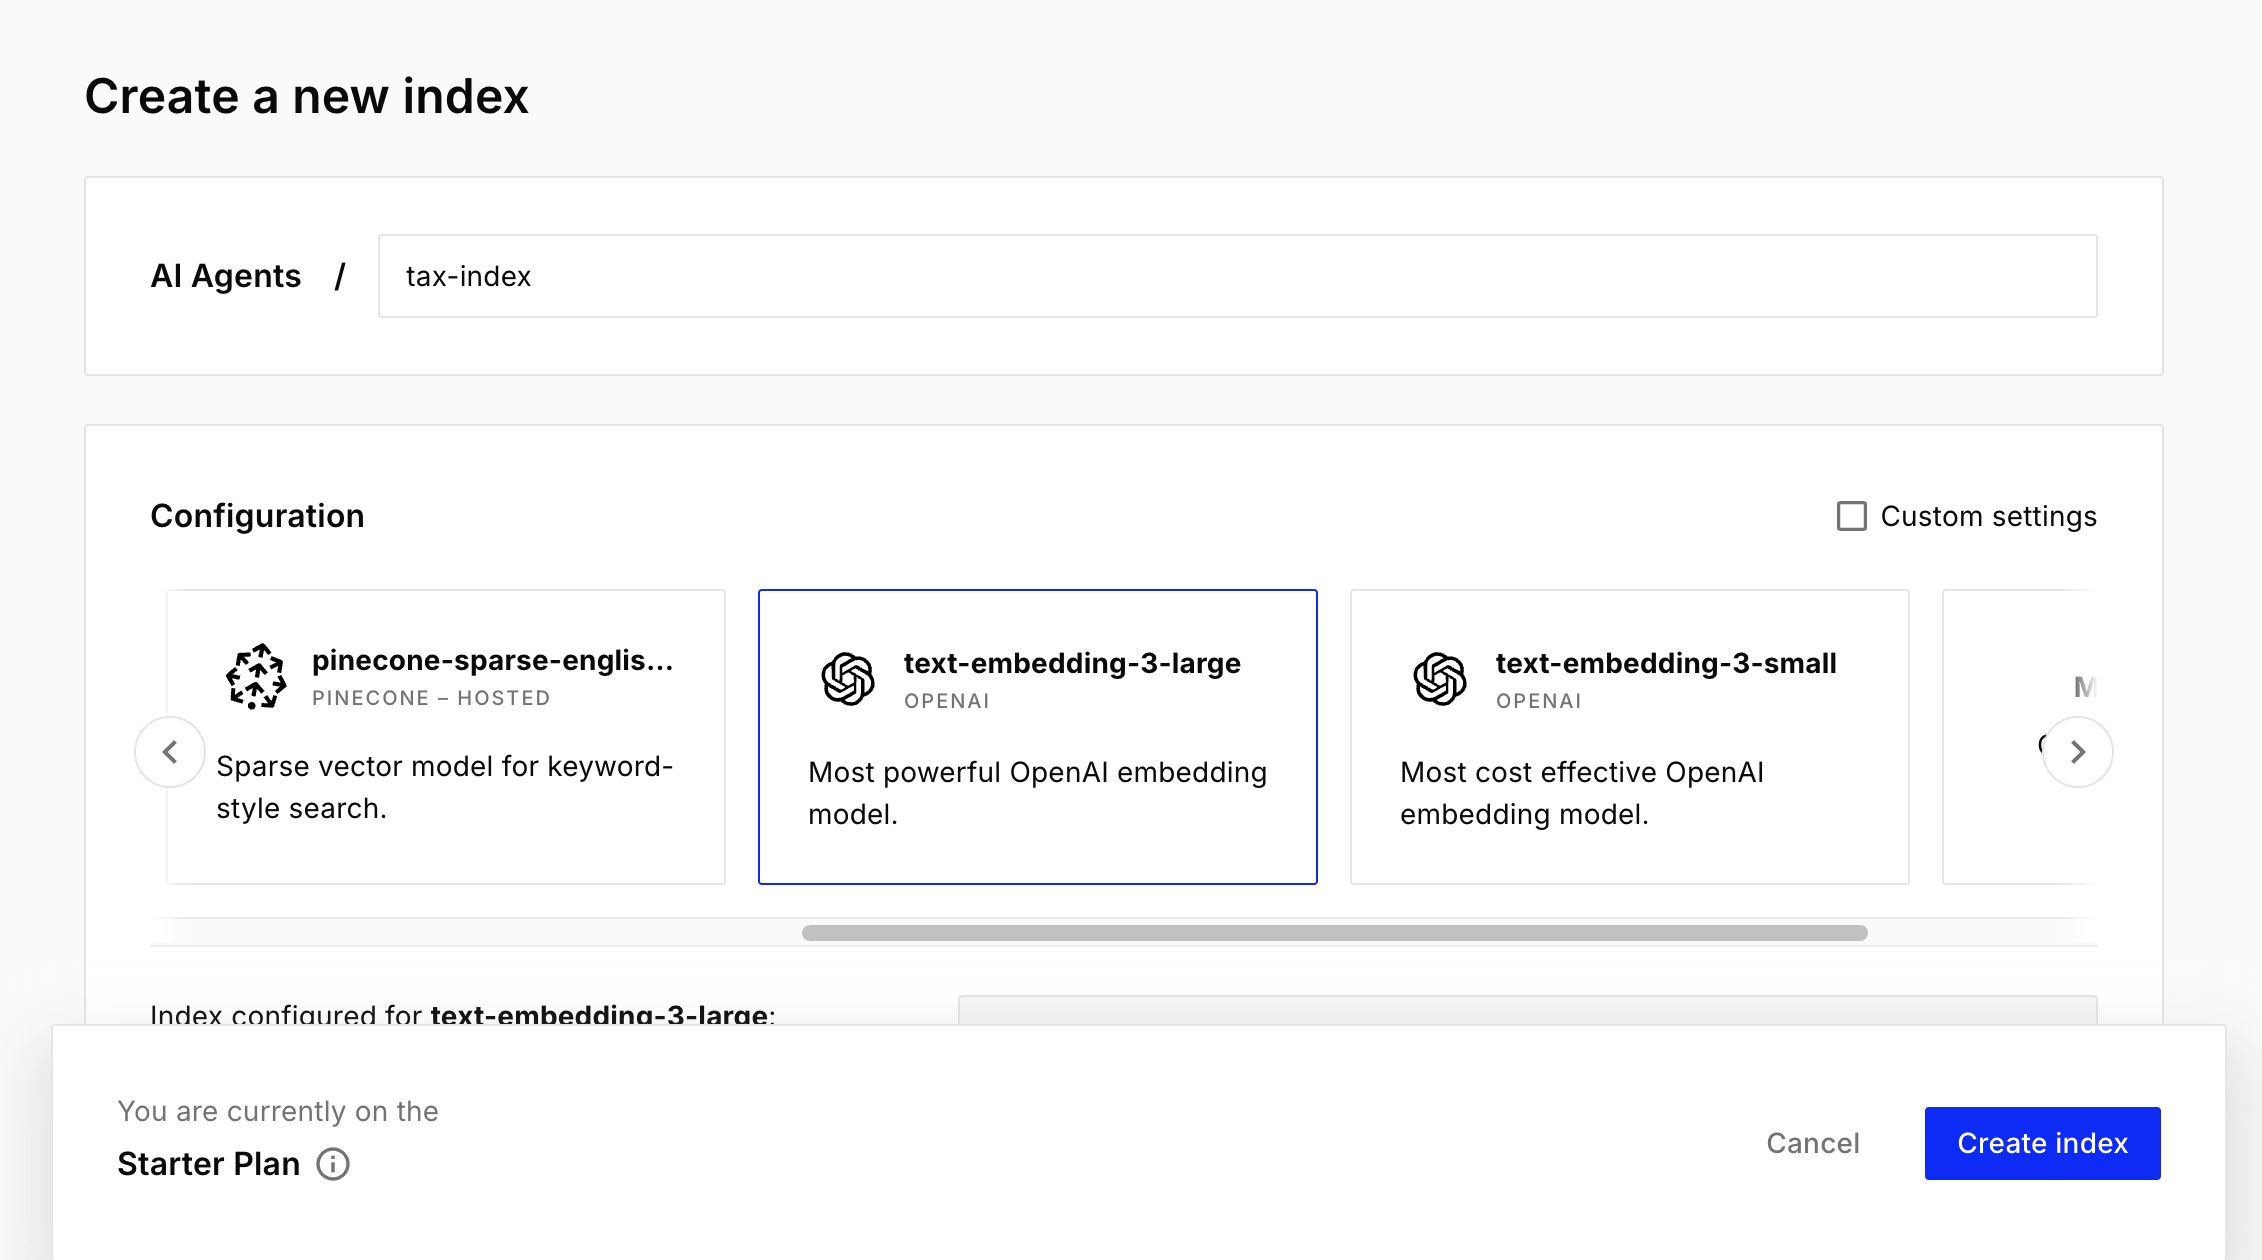Image resolution: width=2262 pixels, height=1260 pixels.
Task: Open the Starter Plan info icon
Action: coord(333,1164)
